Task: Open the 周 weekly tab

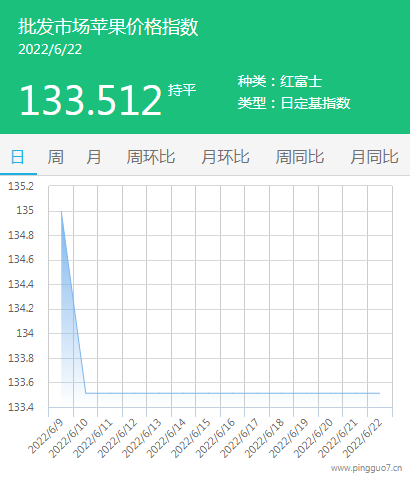Action: click(55, 157)
